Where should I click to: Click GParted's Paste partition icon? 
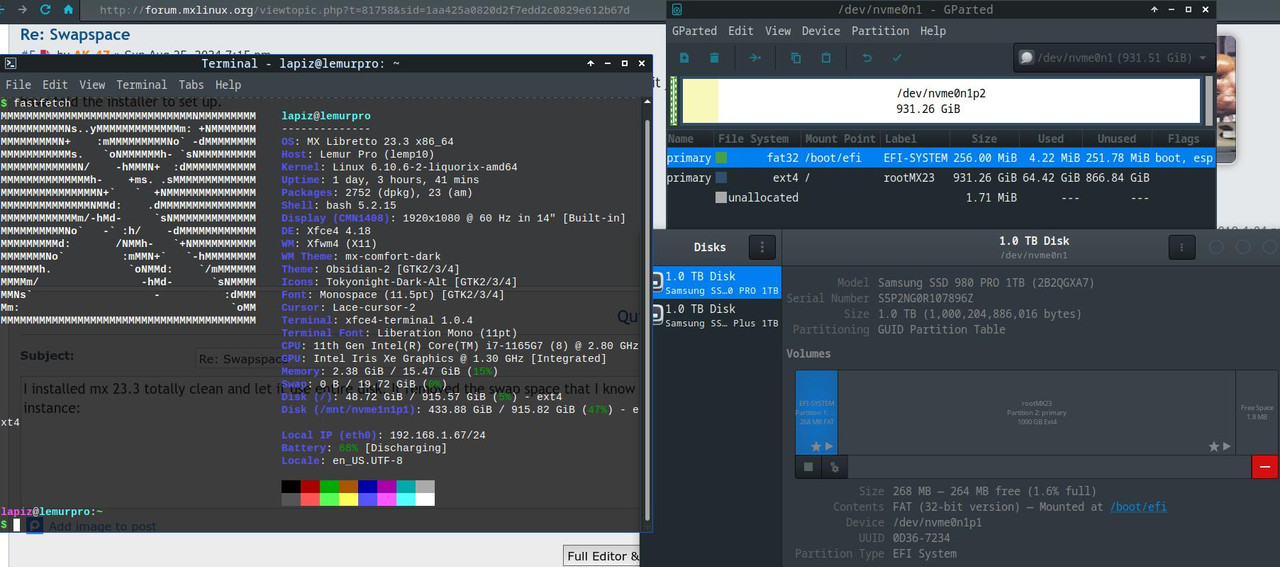point(826,58)
